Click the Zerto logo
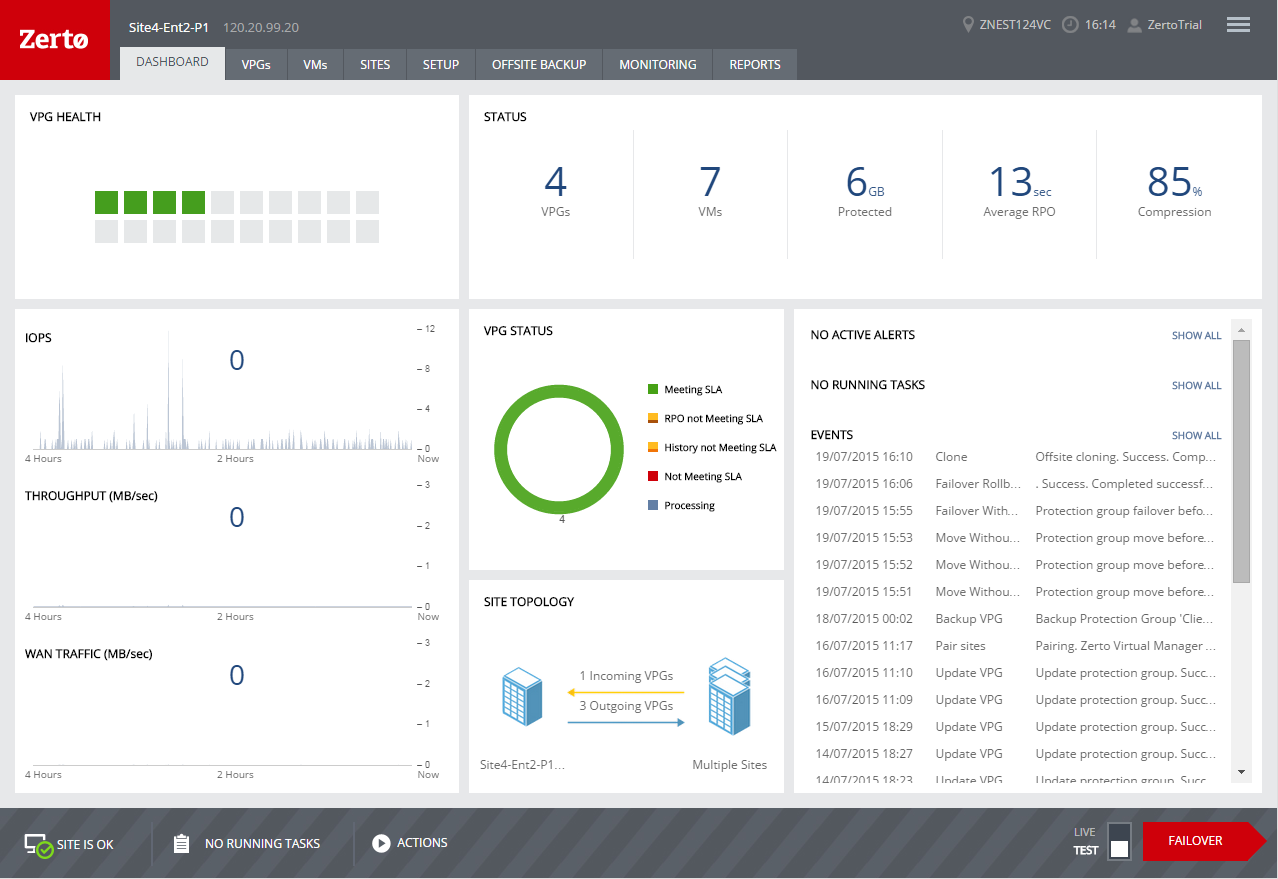 coord(55,40)
